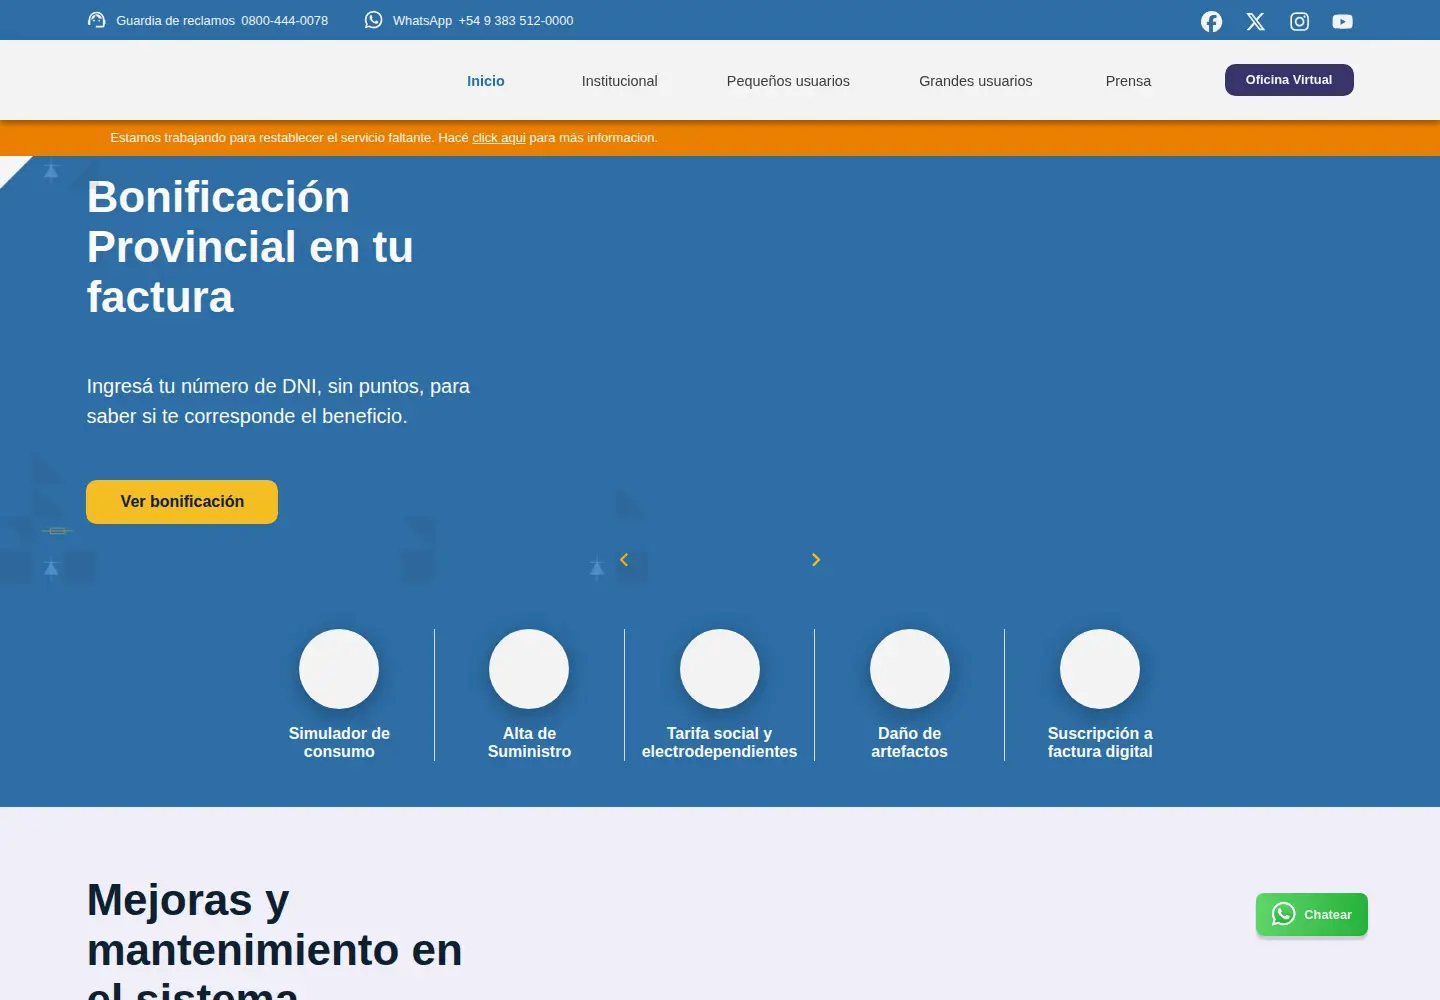The height and width of the screenshot is (1000, 1440).
Task: Open Simulador de consumo circle icon
Action: coord(339,669)
